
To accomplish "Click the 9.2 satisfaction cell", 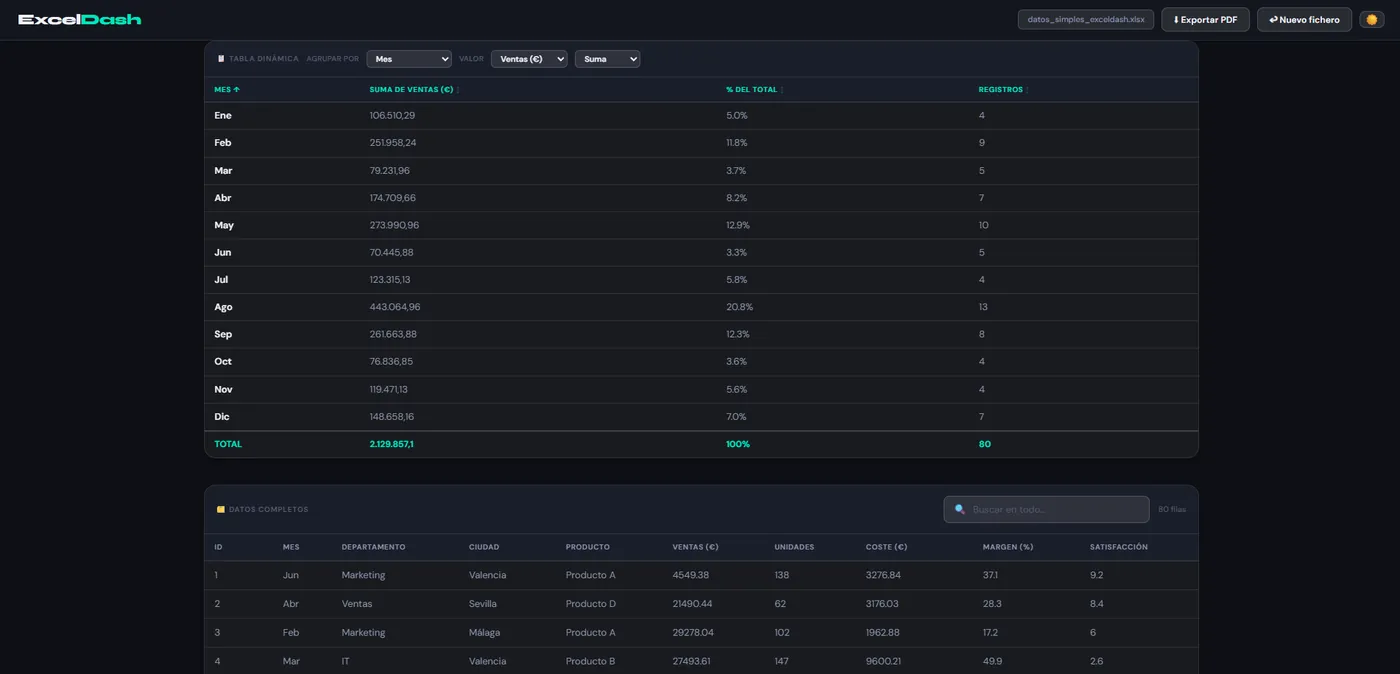I will coord(1097,575).
